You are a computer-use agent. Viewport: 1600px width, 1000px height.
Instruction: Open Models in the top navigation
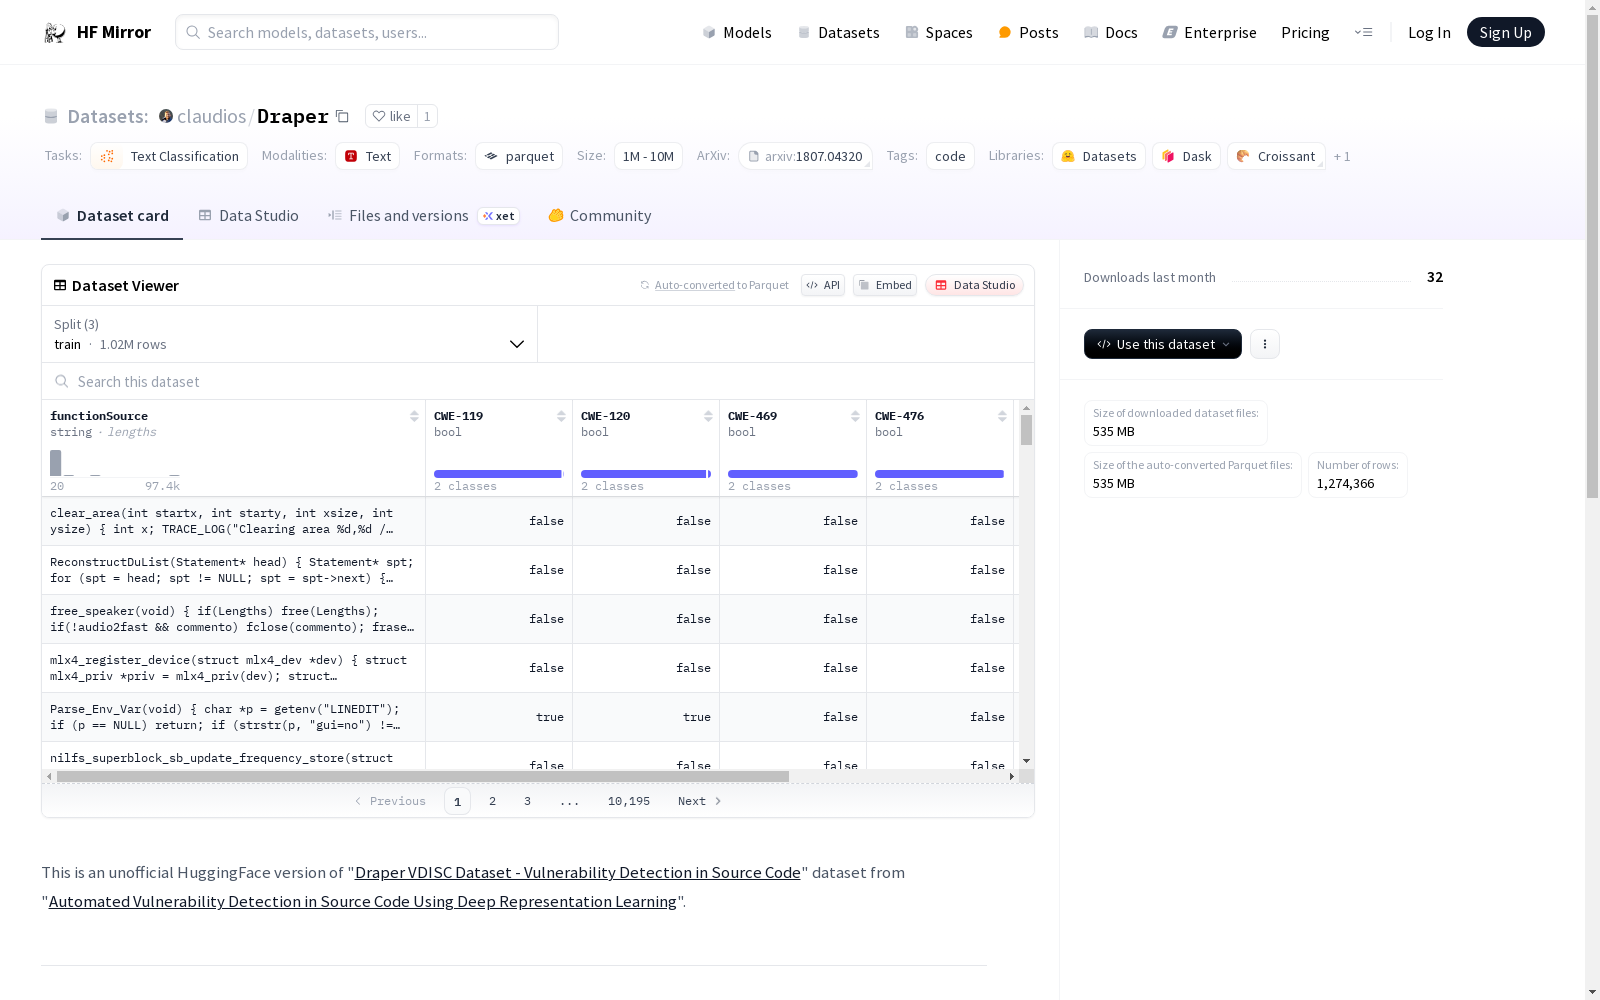[x=737, y=32]
